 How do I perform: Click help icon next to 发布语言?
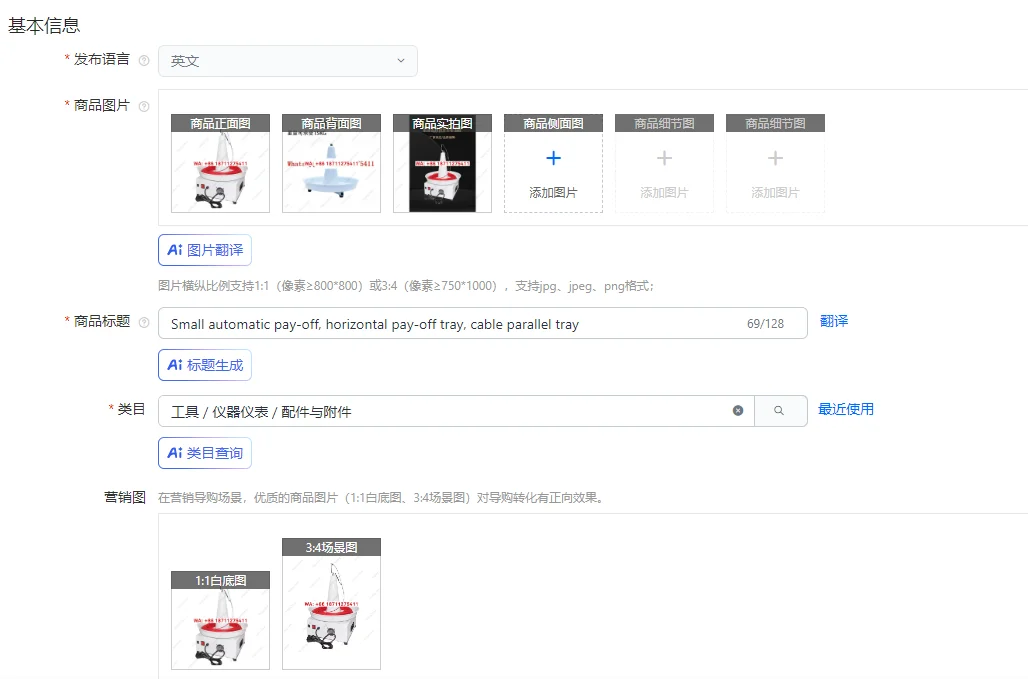pos(144,60)
